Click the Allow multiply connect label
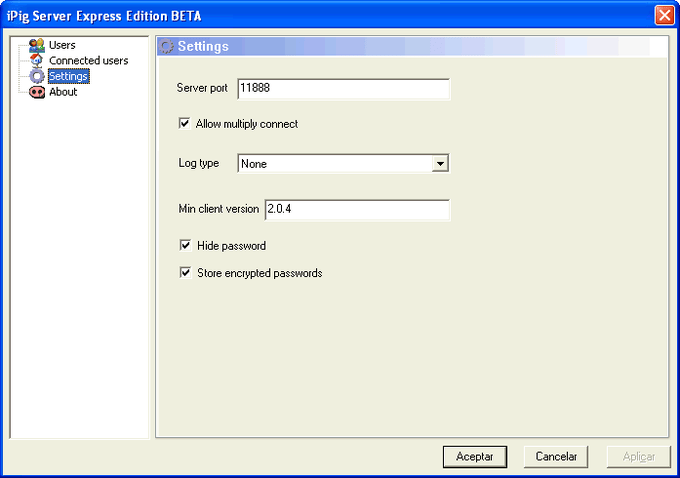The image size is (680, 478). (x=247, y=124)
